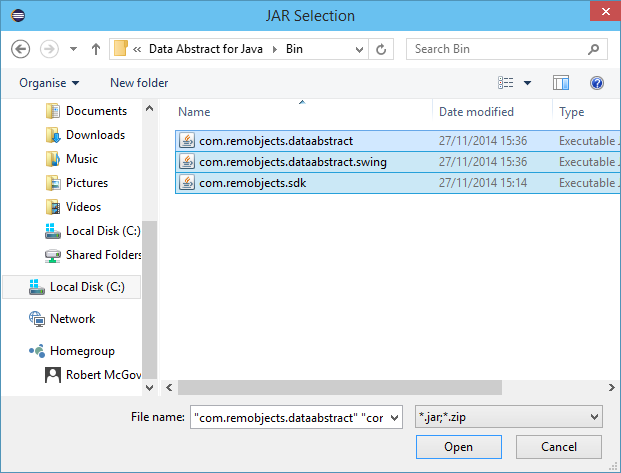
Task: Click the Pictures folder icon
Action: 53,183
